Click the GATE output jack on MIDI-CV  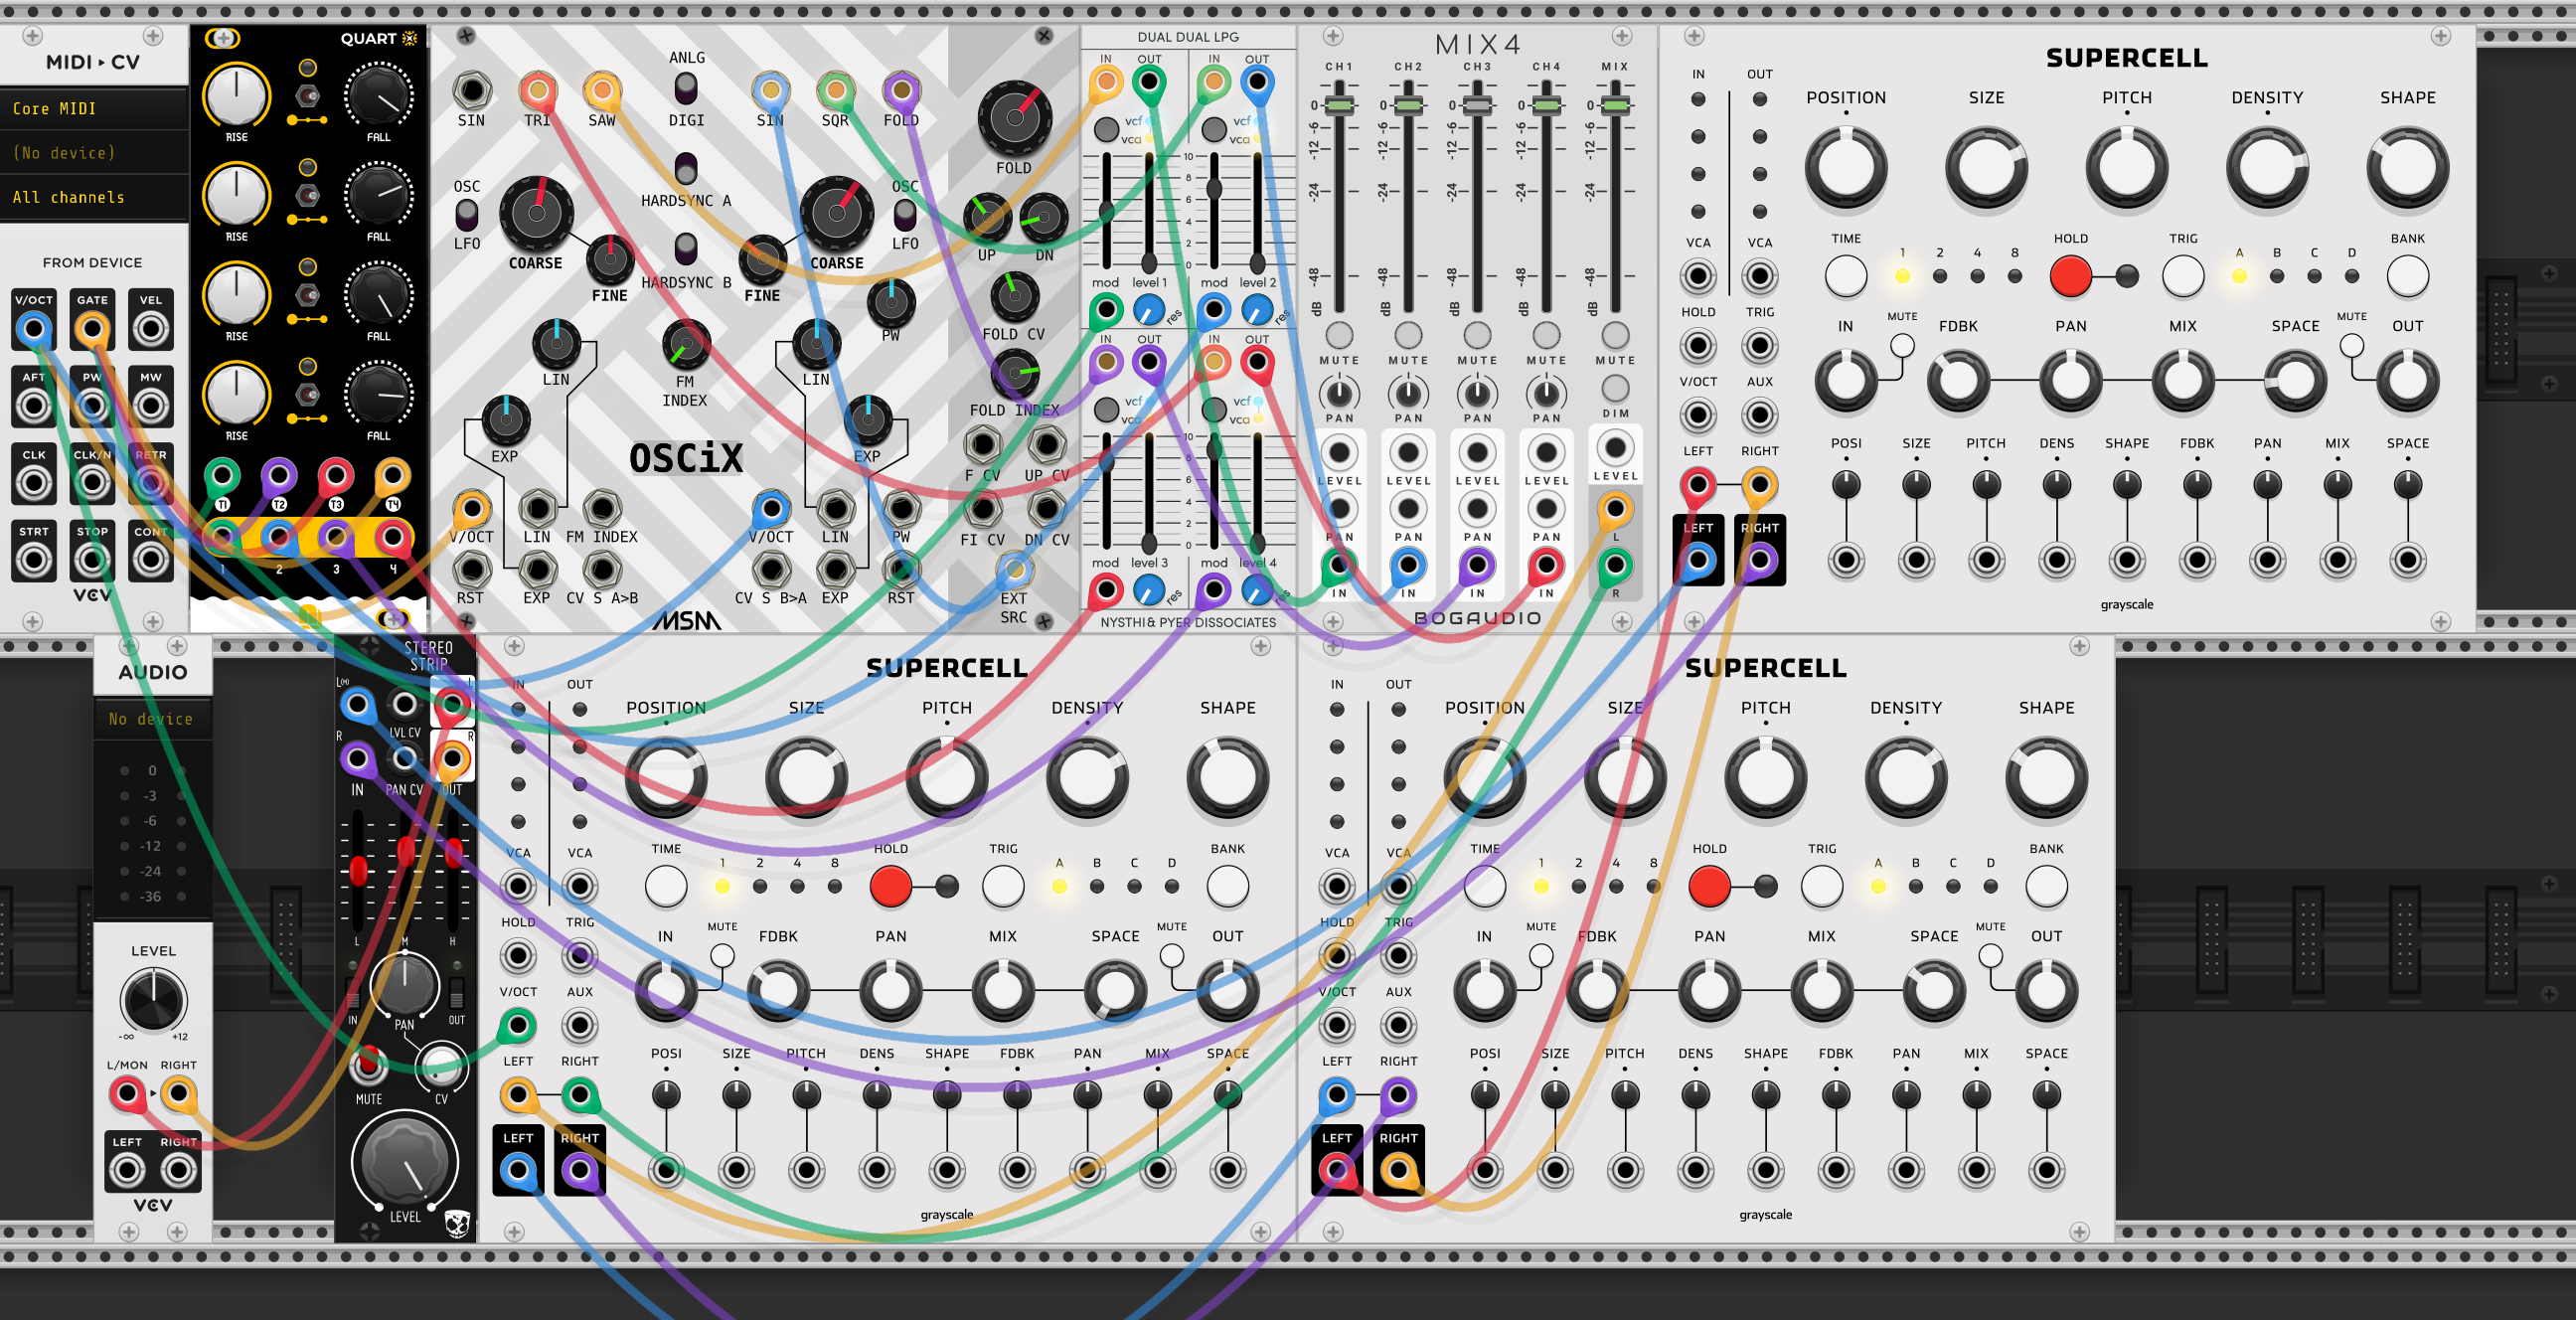[92, 328]
